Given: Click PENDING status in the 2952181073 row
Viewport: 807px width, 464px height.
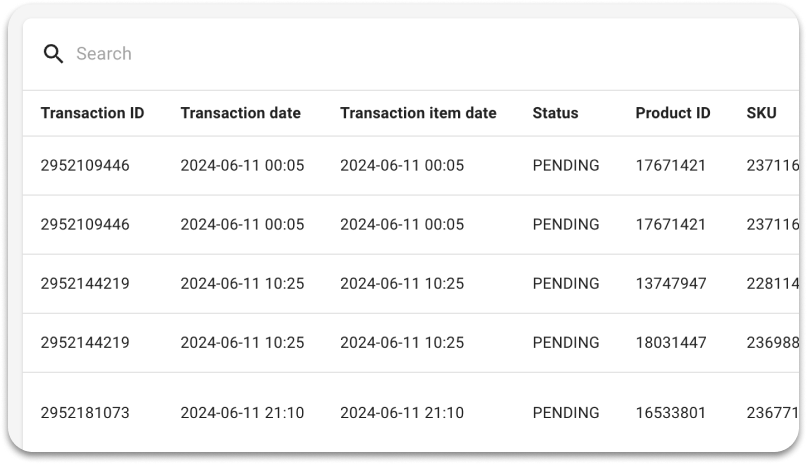Looking at the screenshot, I should point(566,413).
